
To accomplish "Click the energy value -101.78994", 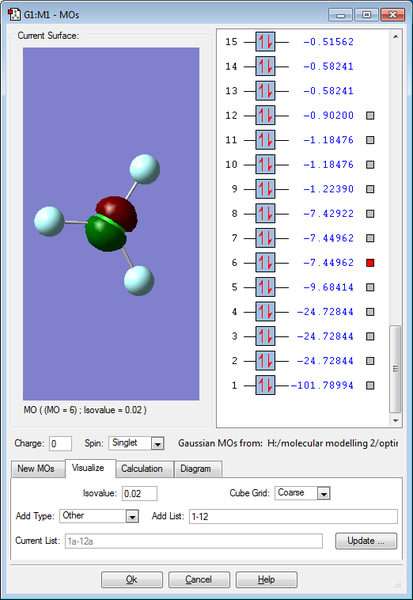I will click(x=322, y=385).
